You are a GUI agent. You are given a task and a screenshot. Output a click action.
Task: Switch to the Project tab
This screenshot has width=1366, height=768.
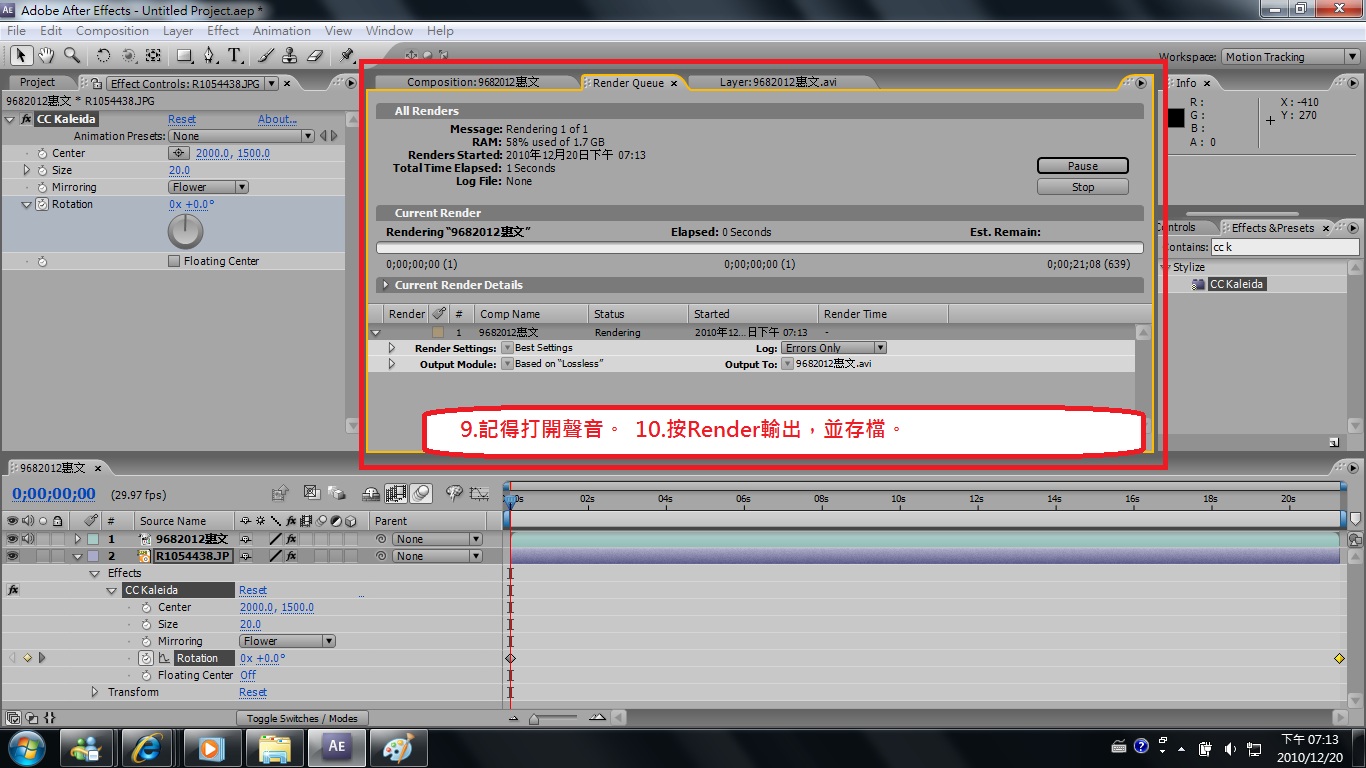click(x=38, y=83)
